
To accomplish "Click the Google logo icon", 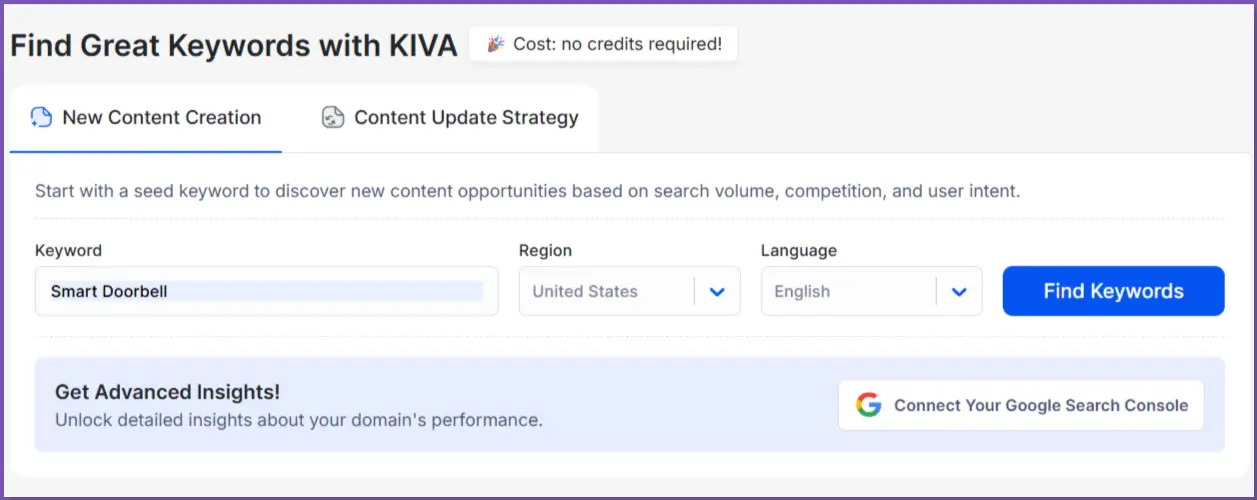I will tap(868, 405).
